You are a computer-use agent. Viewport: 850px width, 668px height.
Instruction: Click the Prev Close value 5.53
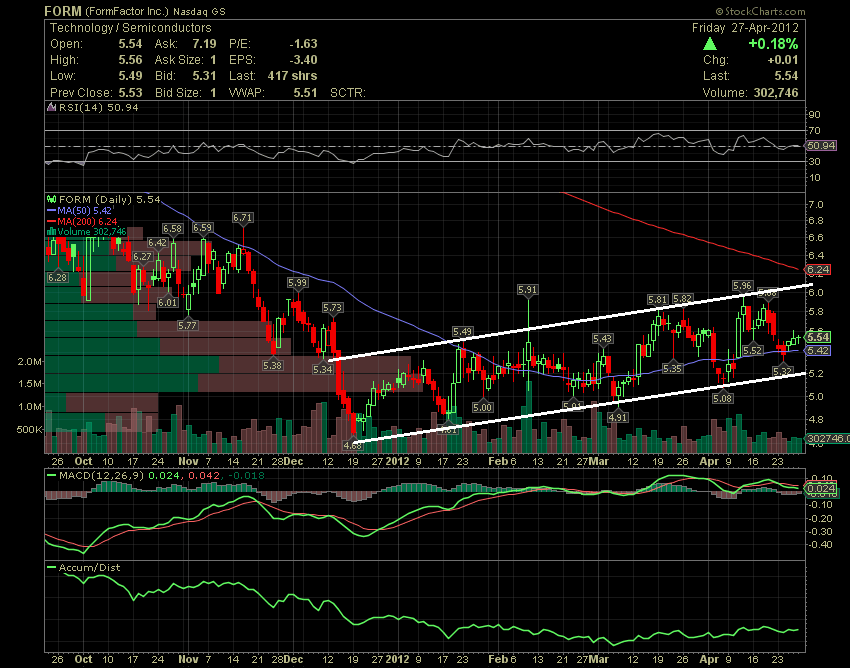(131, 93)
